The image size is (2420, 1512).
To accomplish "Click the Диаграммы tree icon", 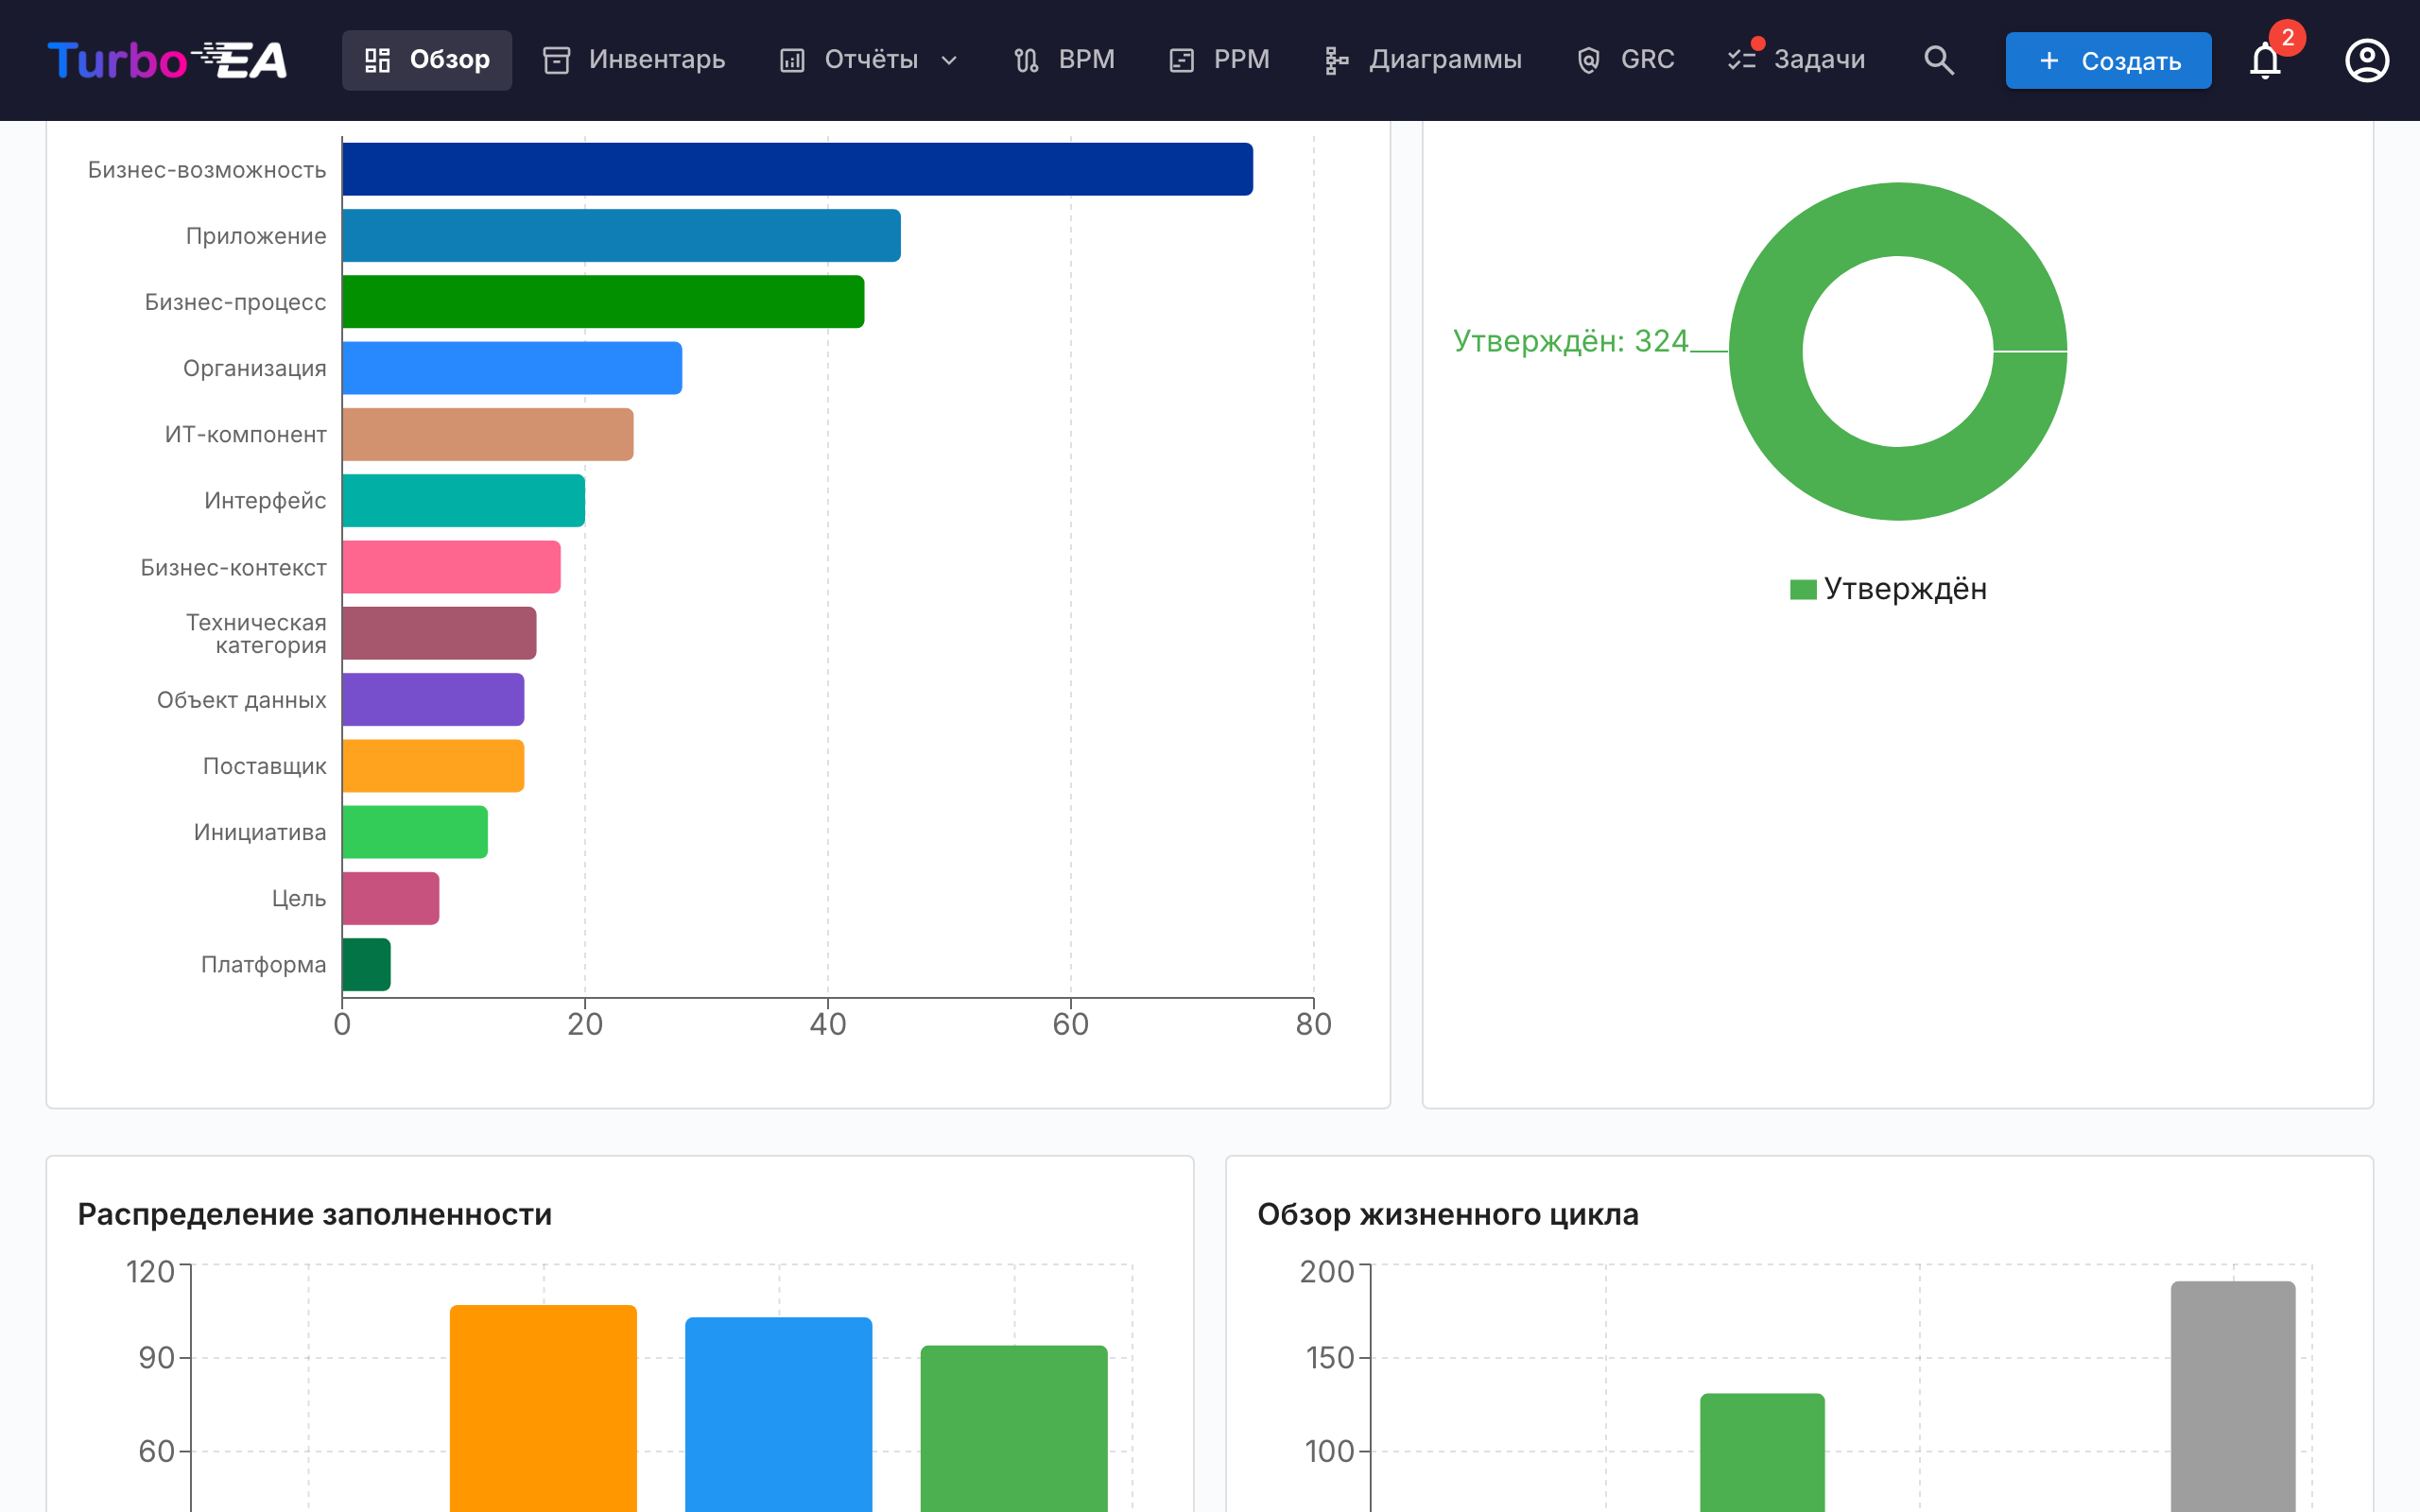I will coord(1336,60).
